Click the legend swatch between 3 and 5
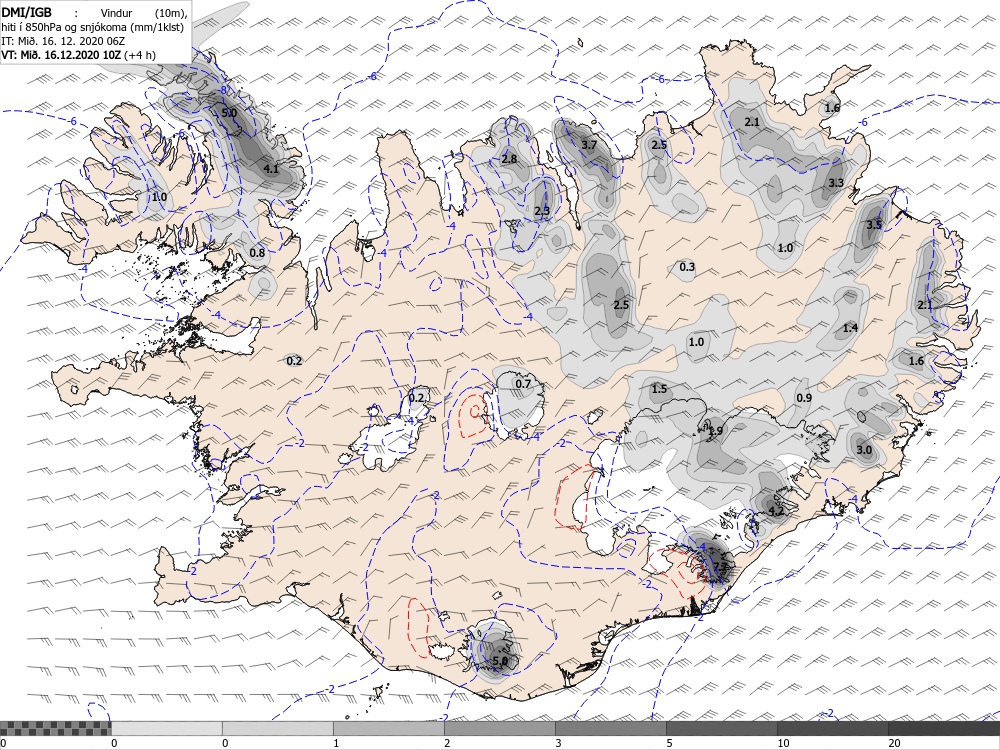Screen dimensions: 1000x750 pyautogui.click(x=610, y=728)
